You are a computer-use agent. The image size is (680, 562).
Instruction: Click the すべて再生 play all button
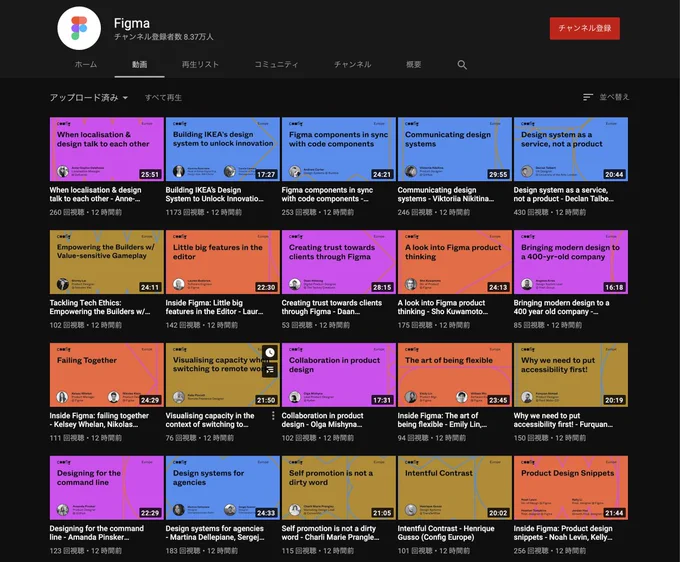[x=163, y=98]
